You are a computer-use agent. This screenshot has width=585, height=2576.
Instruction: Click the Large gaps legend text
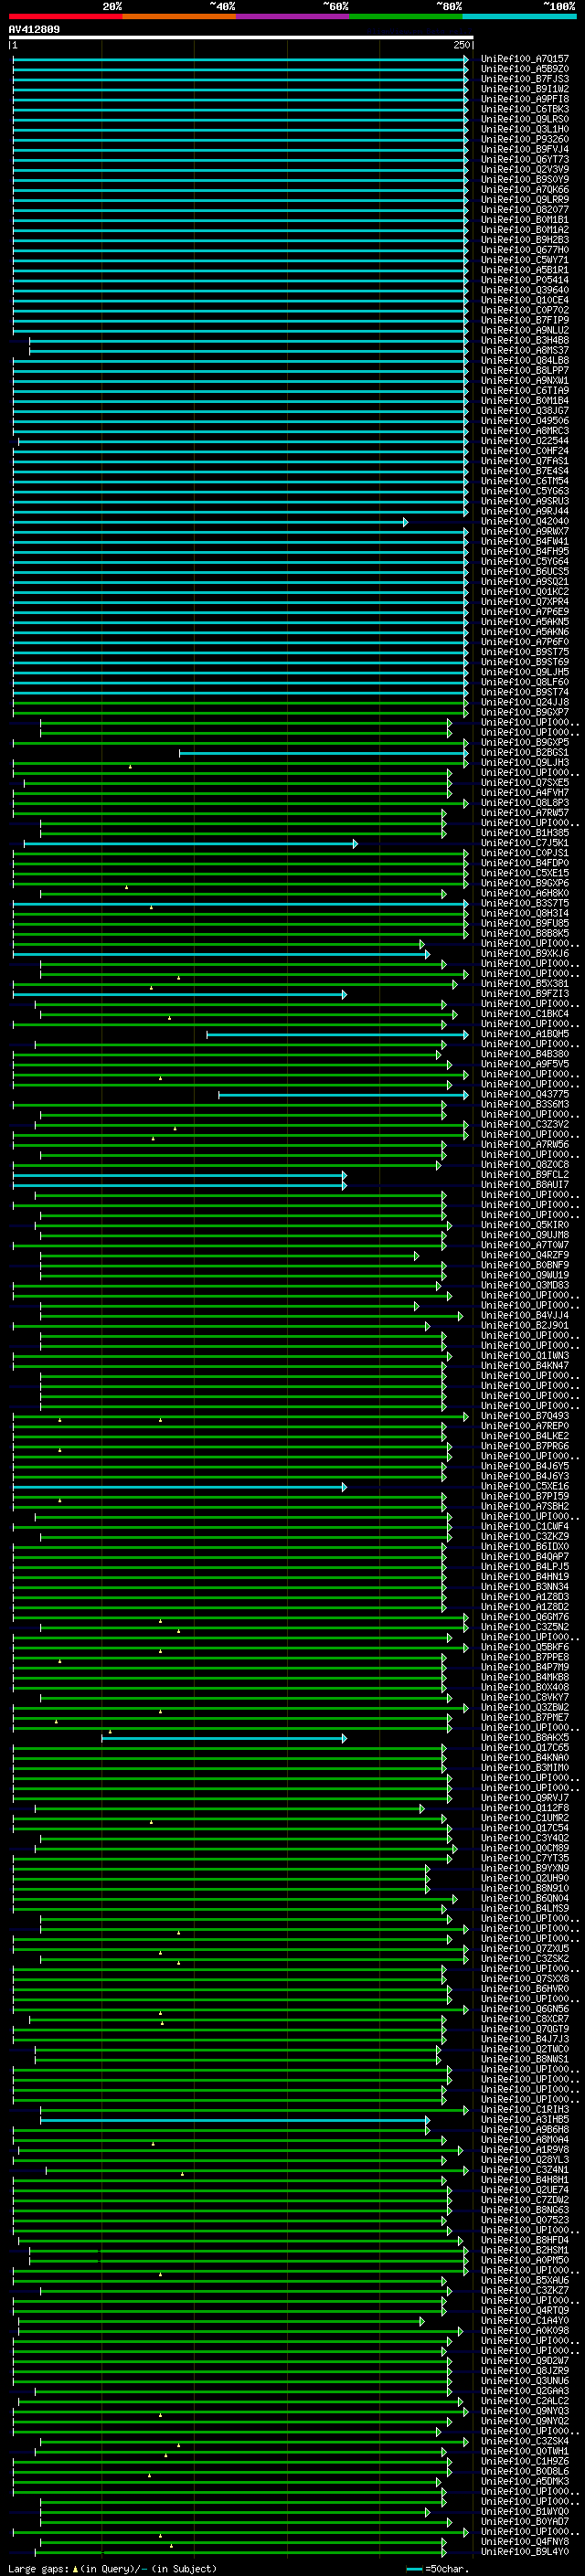112,2569
